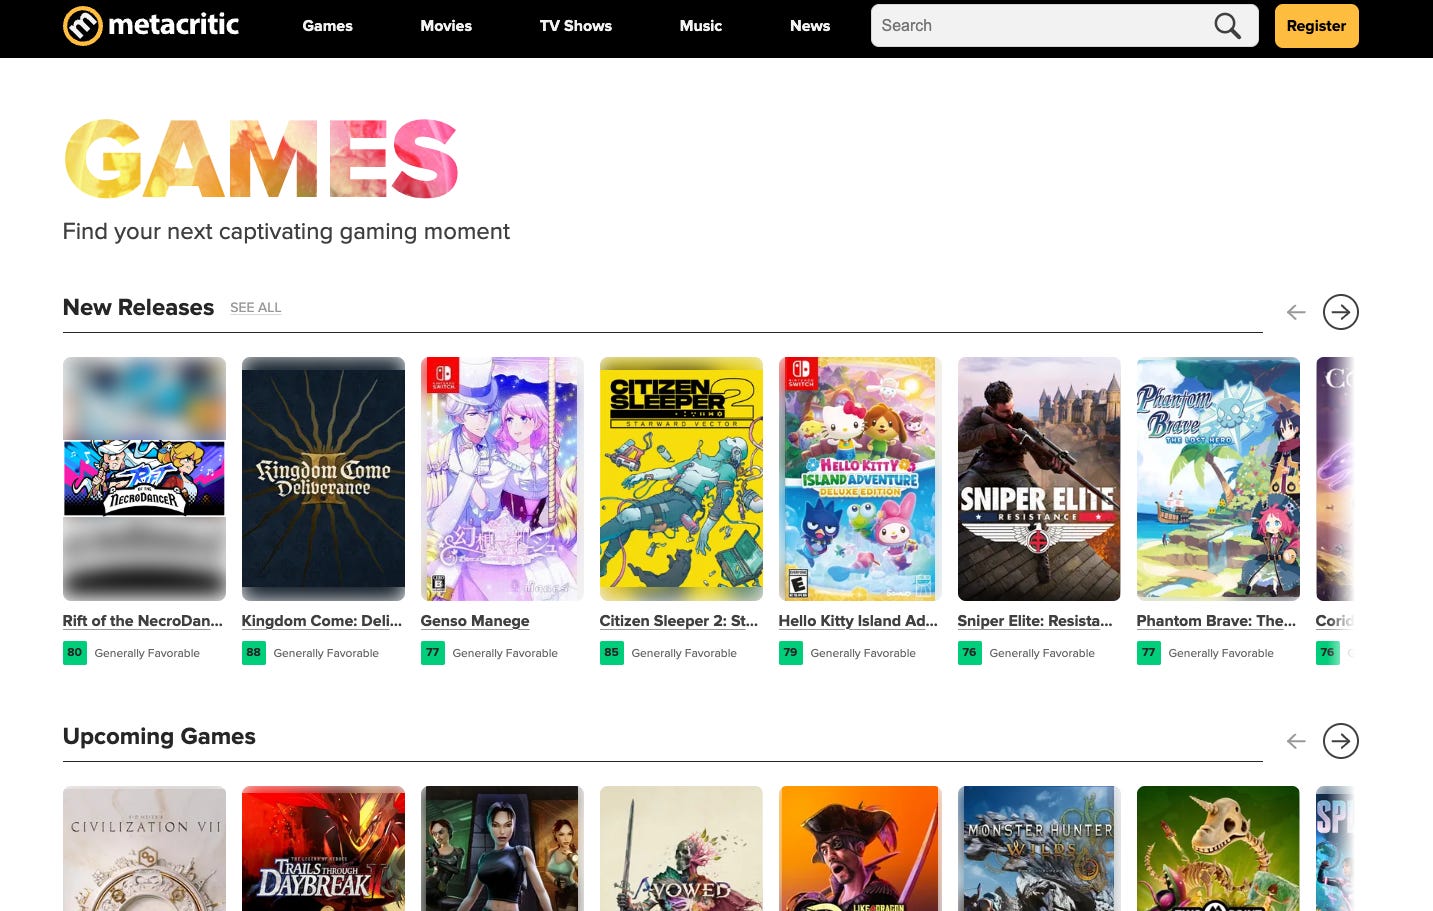Open Rift of the NecroDancer title link
Image resolution: width=1433 pixels, height=911 pixels.
point(143,621)
